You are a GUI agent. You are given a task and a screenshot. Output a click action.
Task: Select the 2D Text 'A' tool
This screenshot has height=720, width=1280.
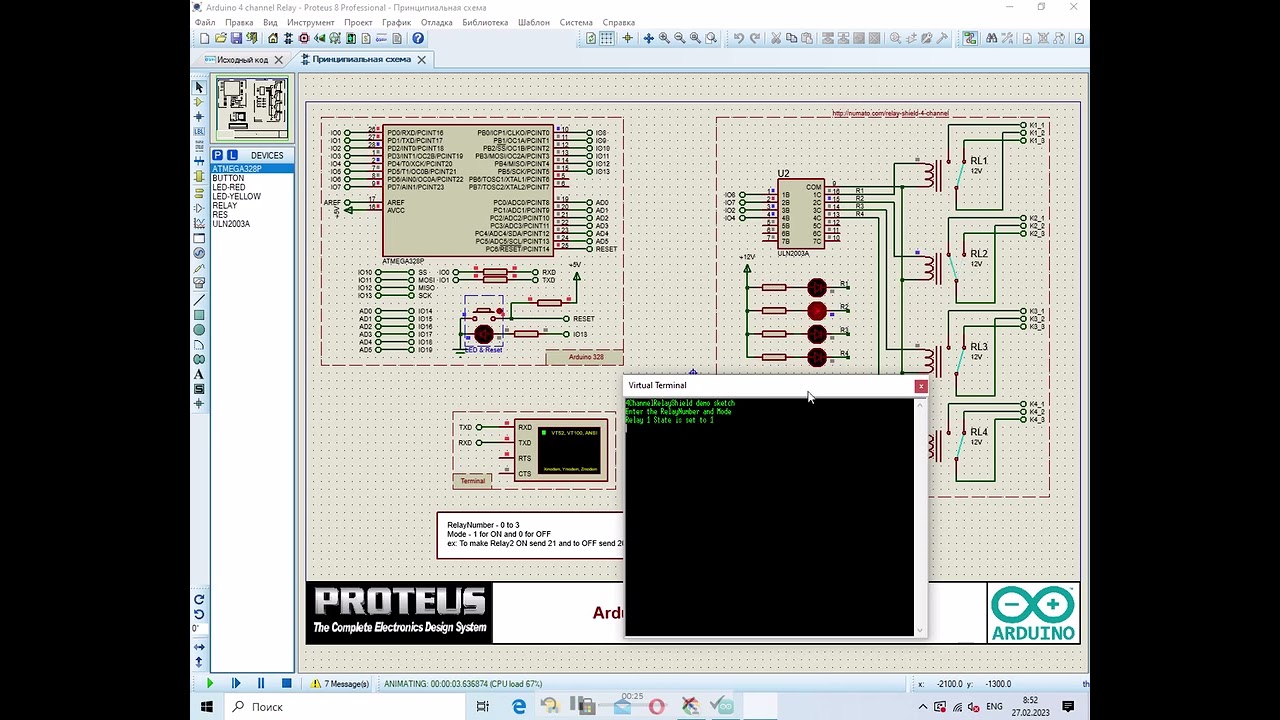coord(199,374)
